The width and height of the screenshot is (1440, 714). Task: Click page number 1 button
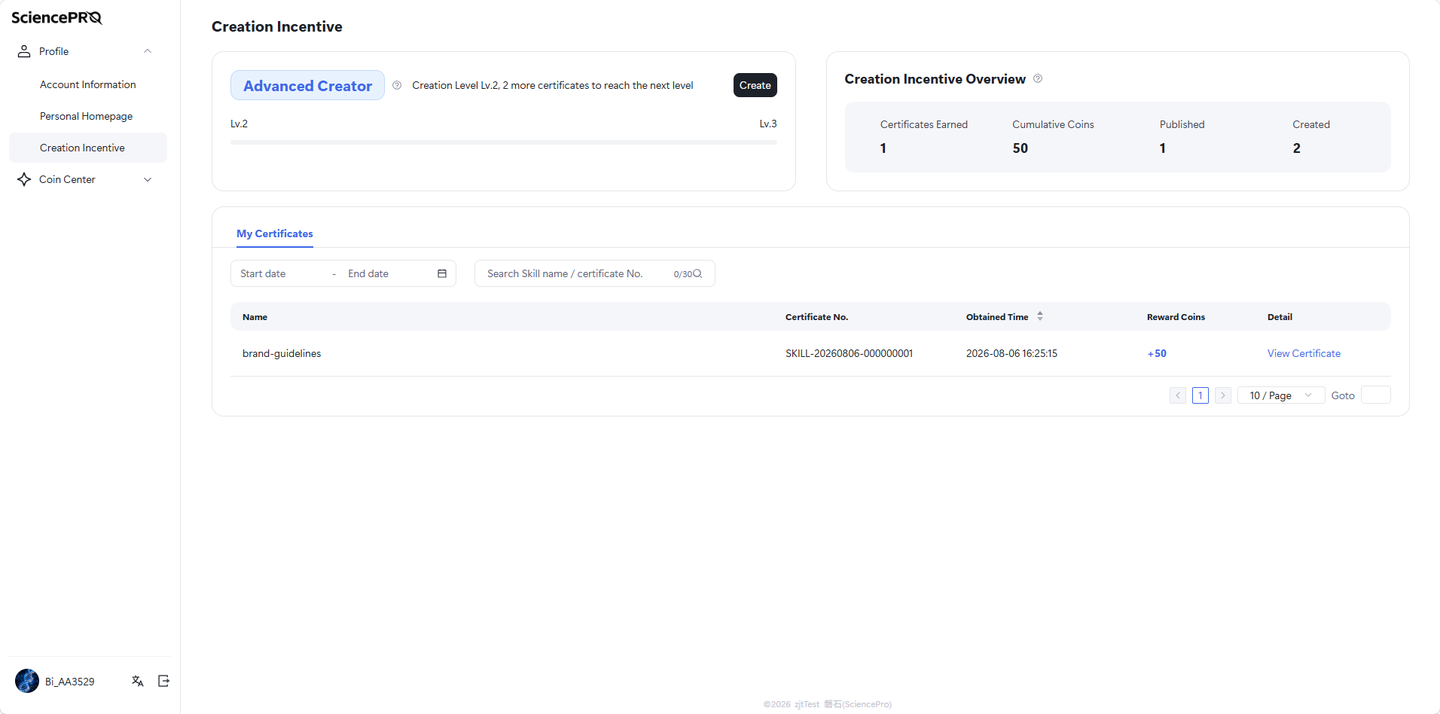(x=1200, y=396)
